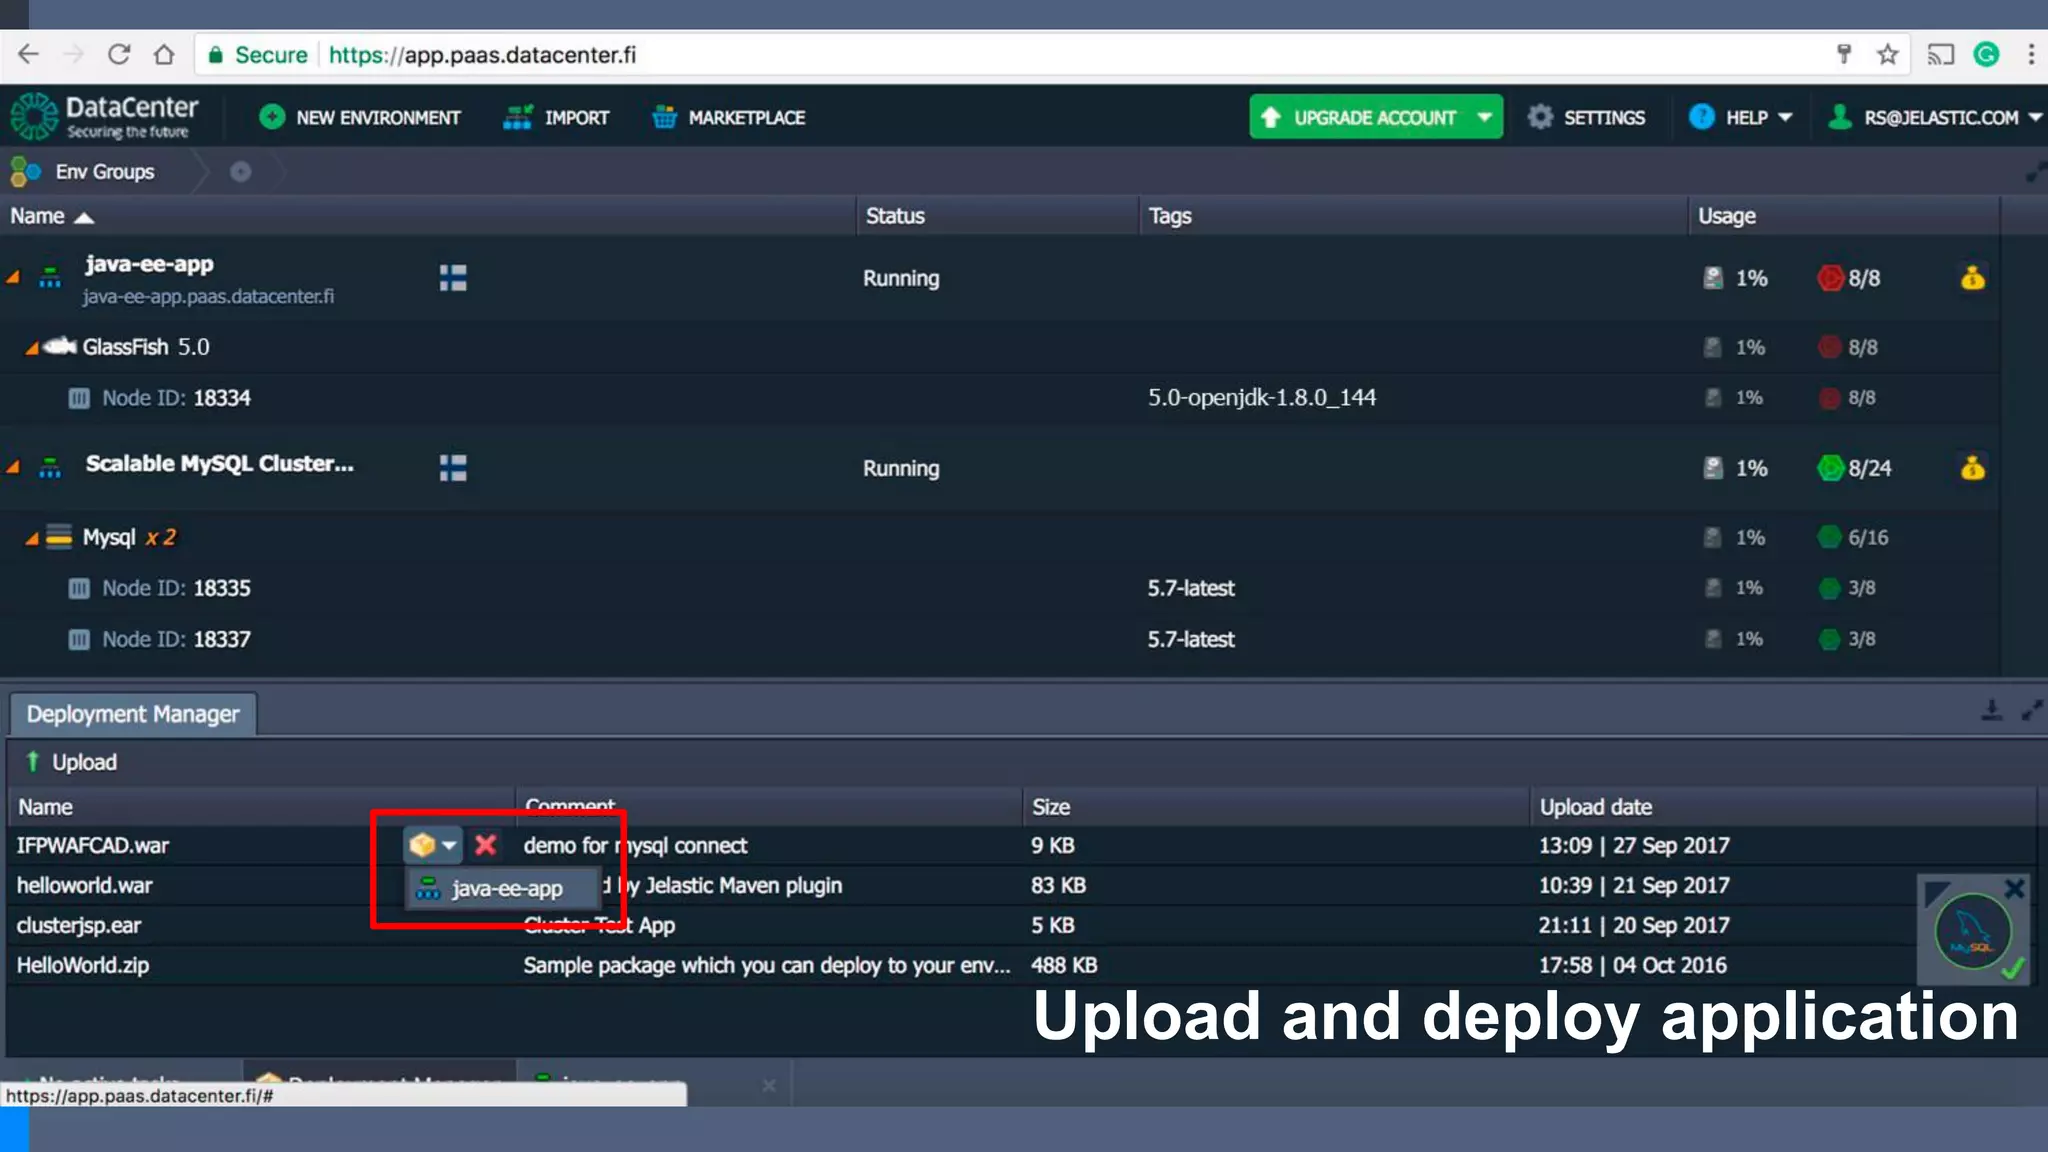Click 5.0-openjdk-1.8.0_144 tag
The height and width of the screenshot is (1152, 2048).
coord(1262,398)
